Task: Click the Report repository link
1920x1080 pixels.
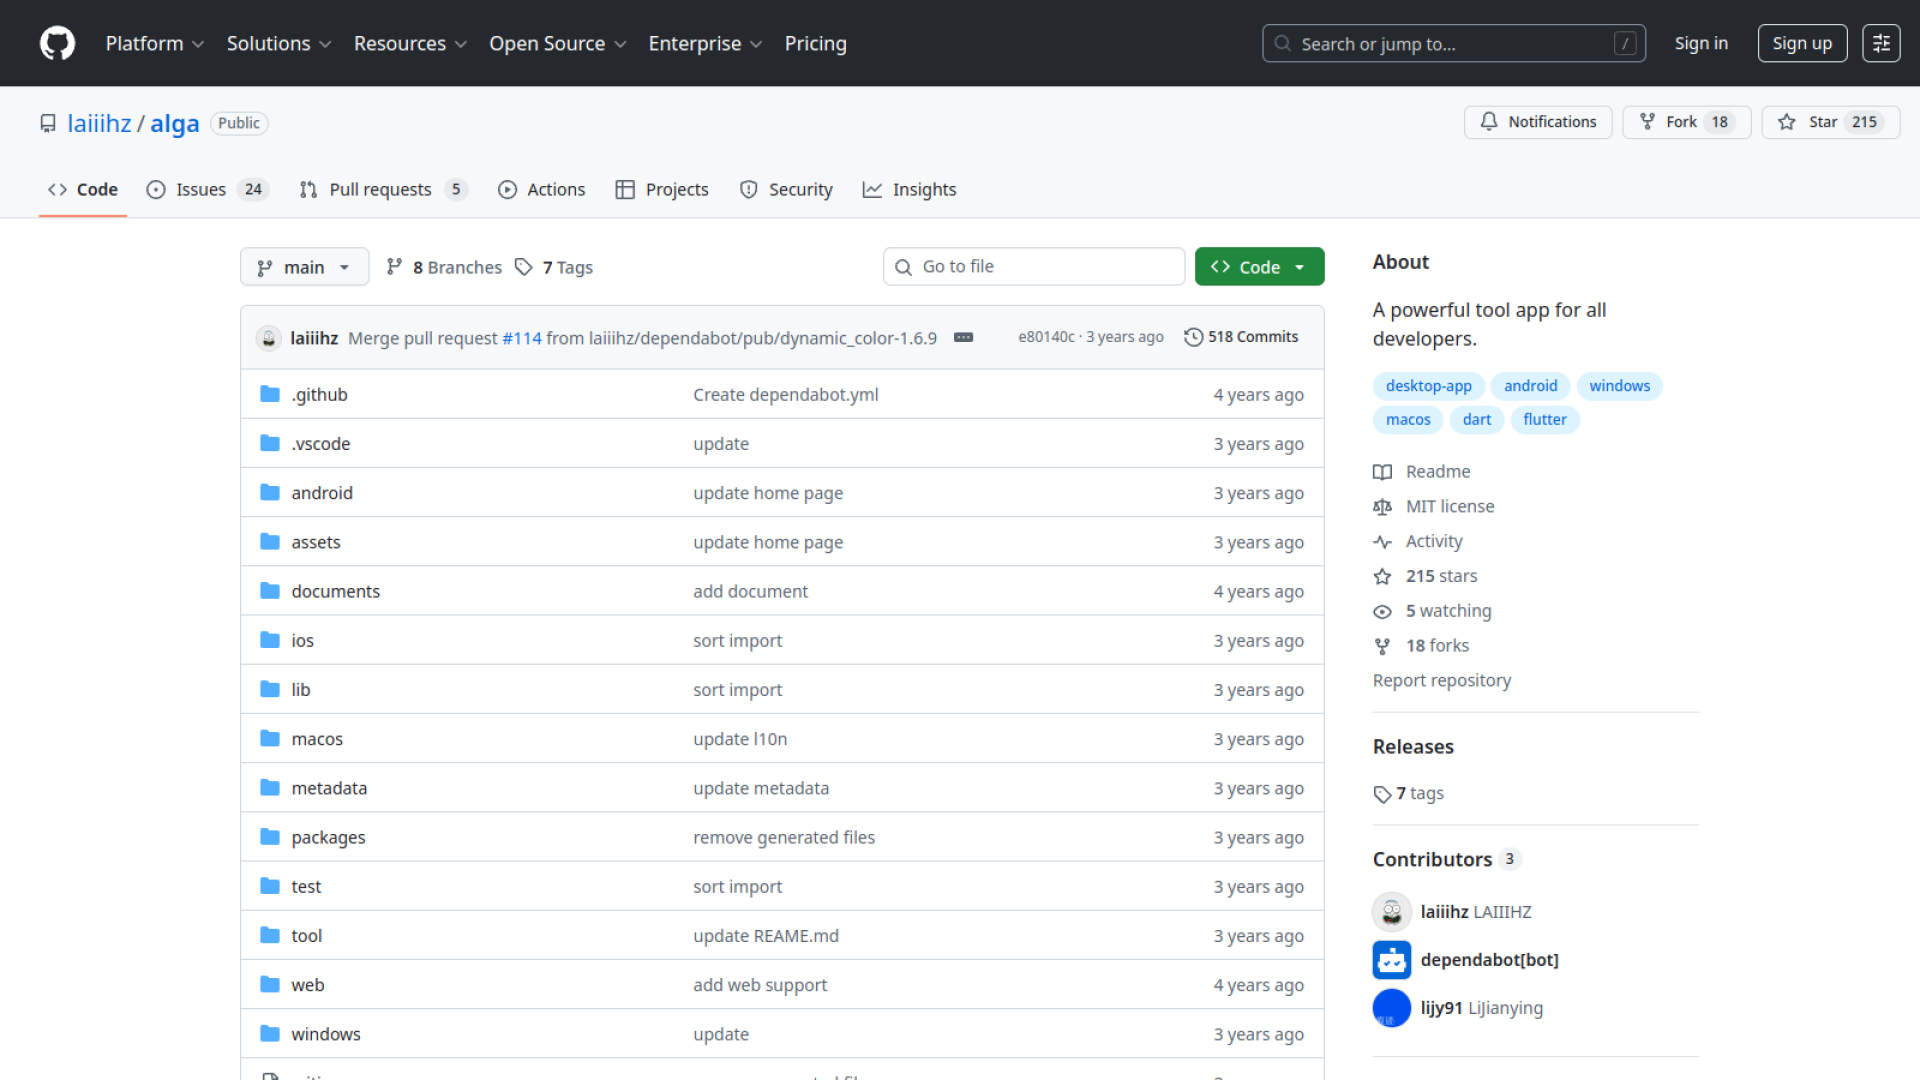Action: (1441, 681)
